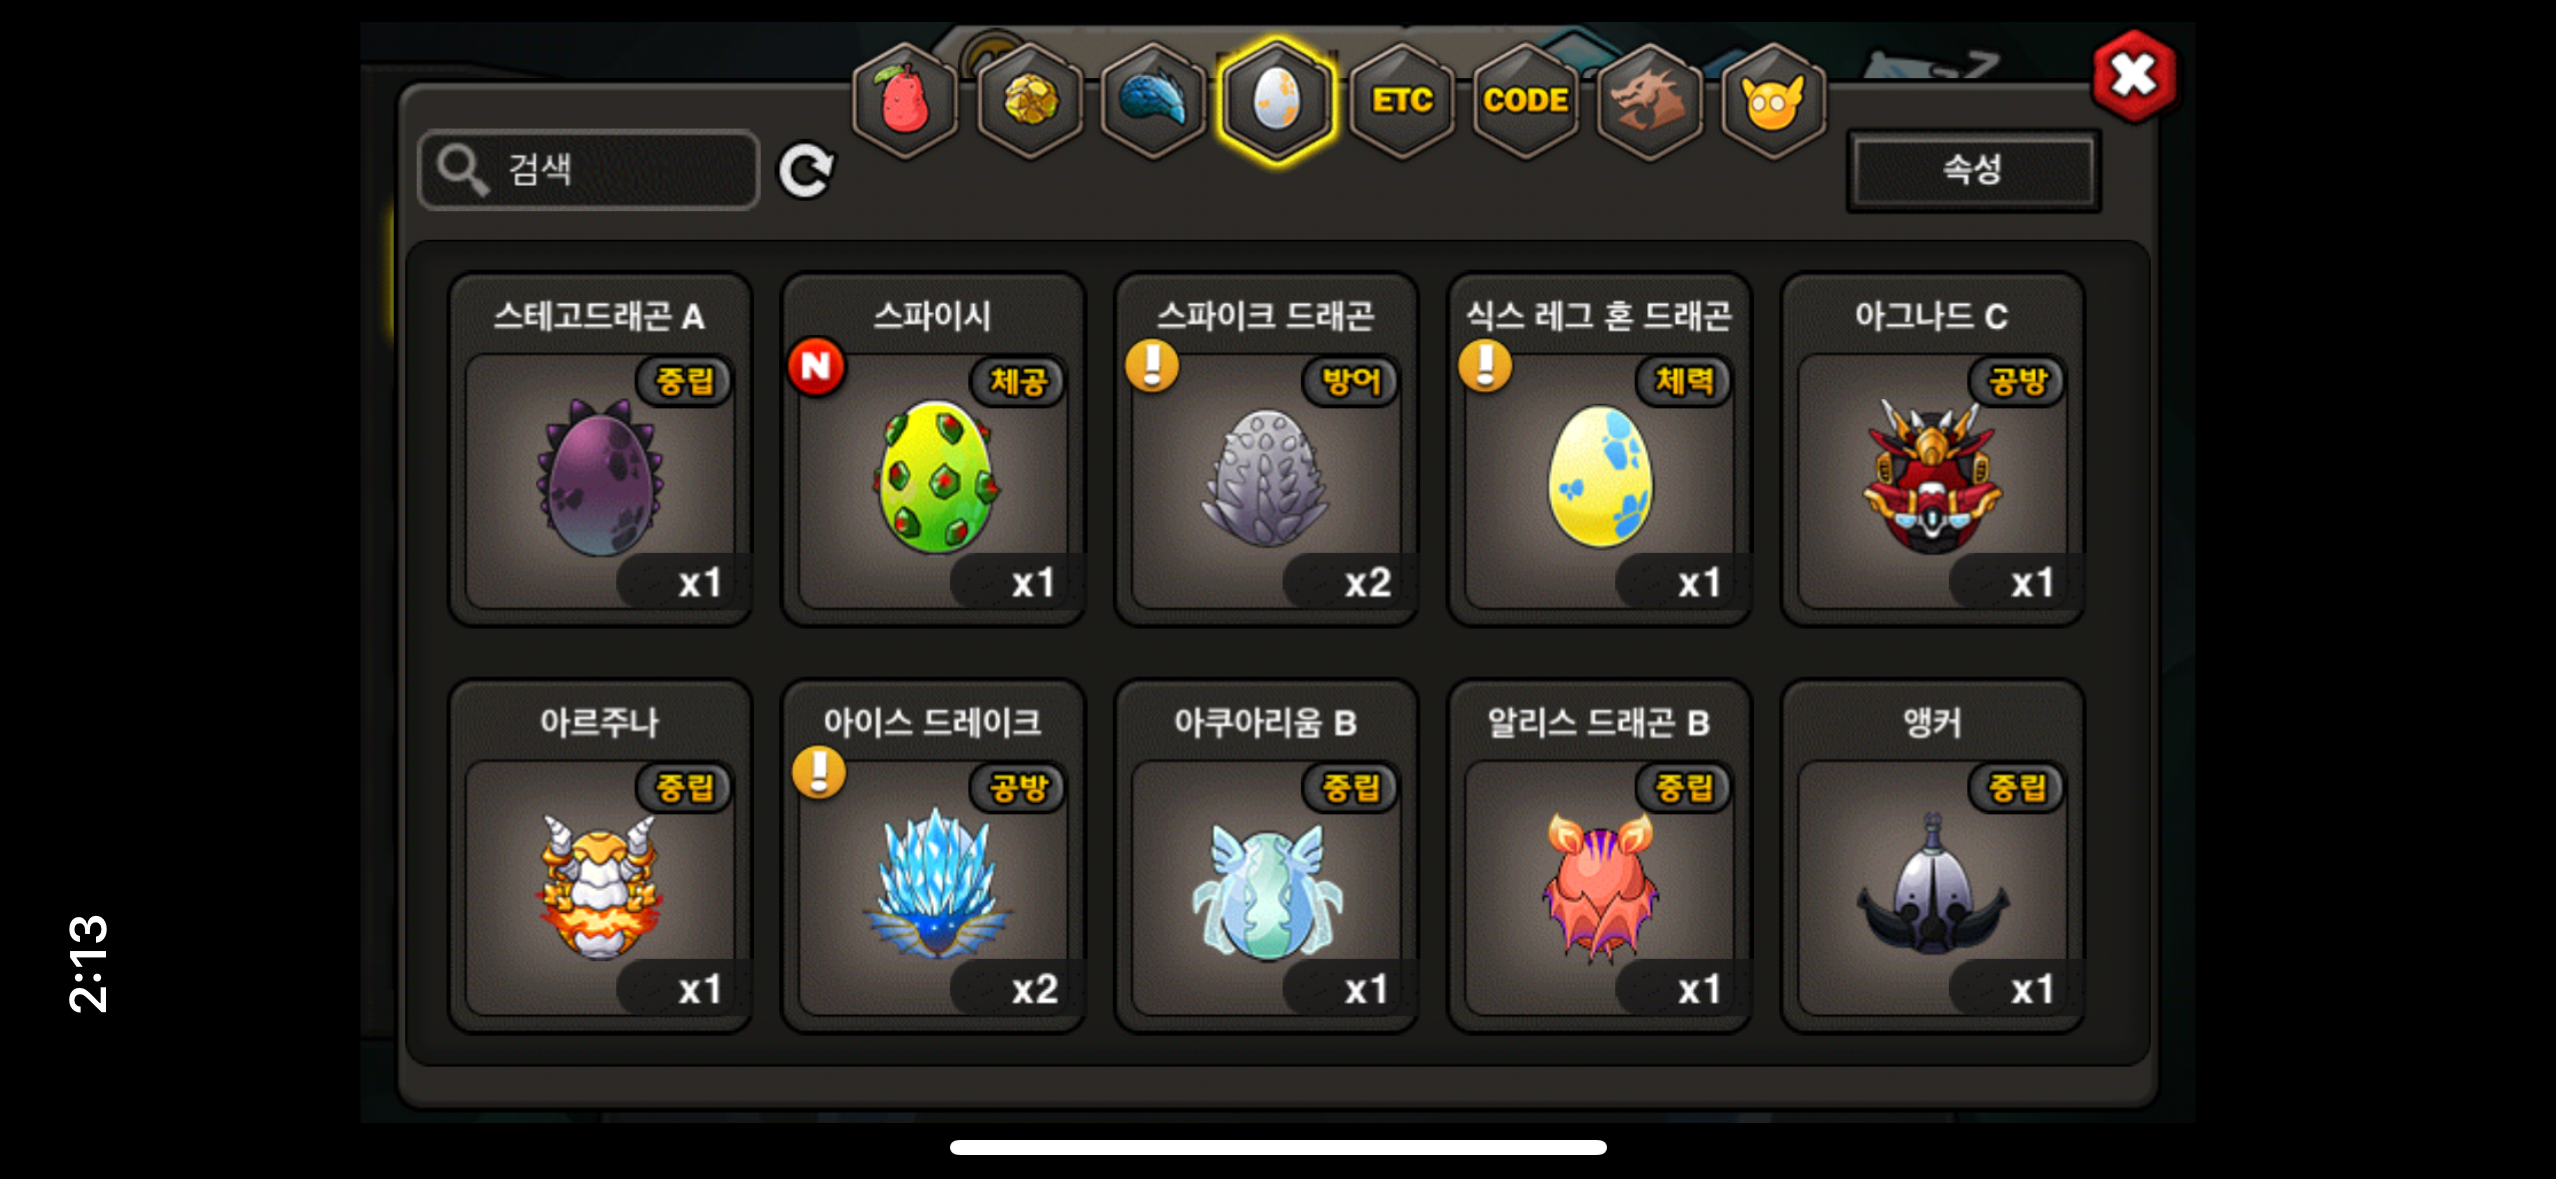Pick the 식스 레그 혼 드래곤 yellow egg
2556x1179 pixels.
click(x=1599, y=449)
